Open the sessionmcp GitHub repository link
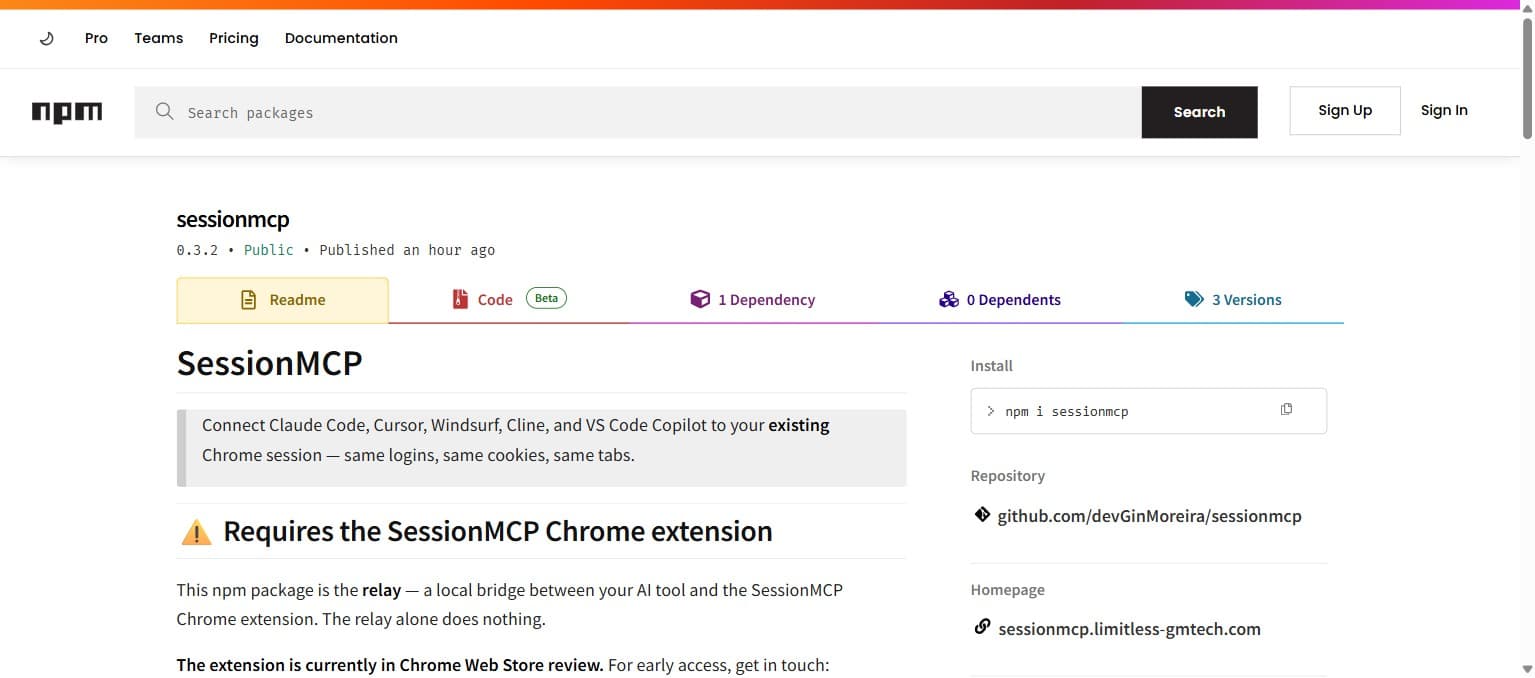Image resolution: width=1535 pixels, height=678 pixels. (1149, 515)
